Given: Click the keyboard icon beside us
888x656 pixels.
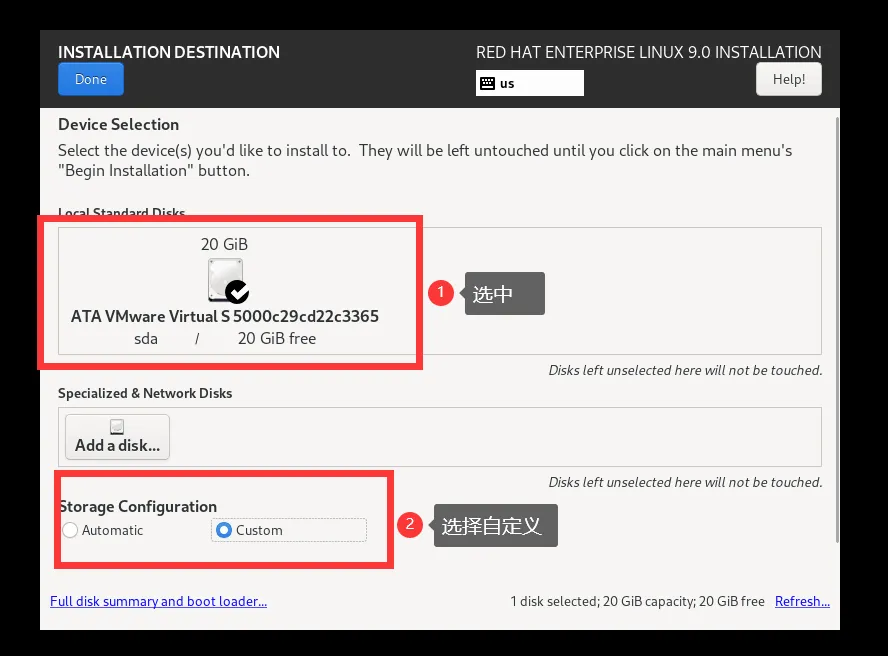Looking at the screenshot, I should [487, 83].
